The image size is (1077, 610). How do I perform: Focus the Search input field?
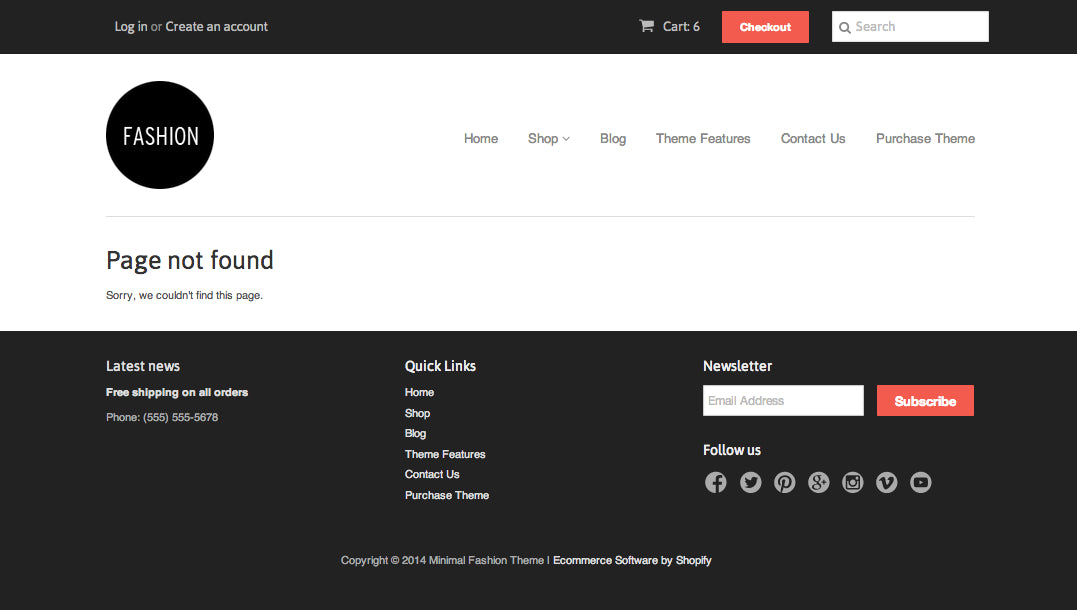[x=918, y=27]
